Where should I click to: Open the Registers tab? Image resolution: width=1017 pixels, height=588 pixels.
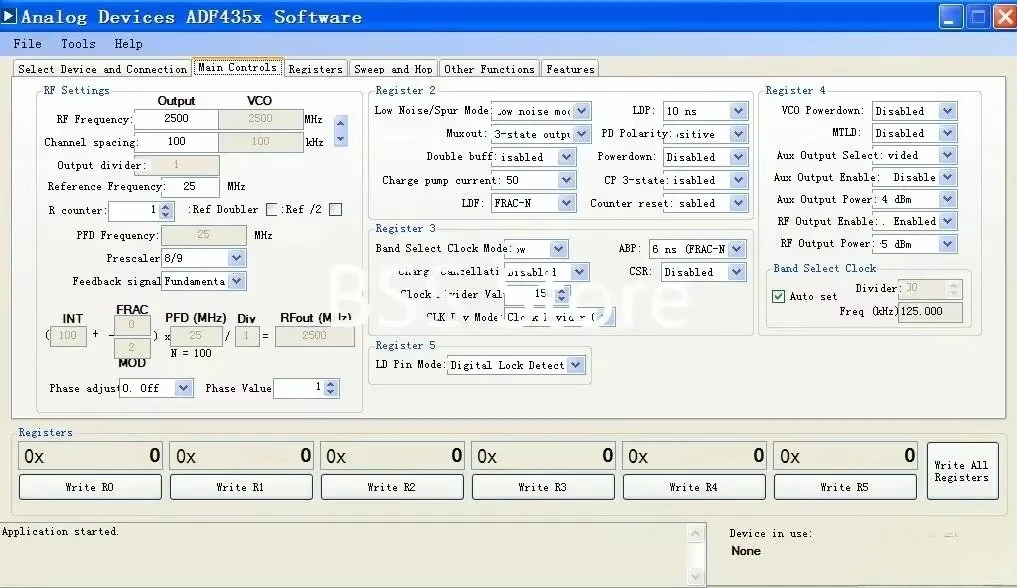[x=315, y=69]
